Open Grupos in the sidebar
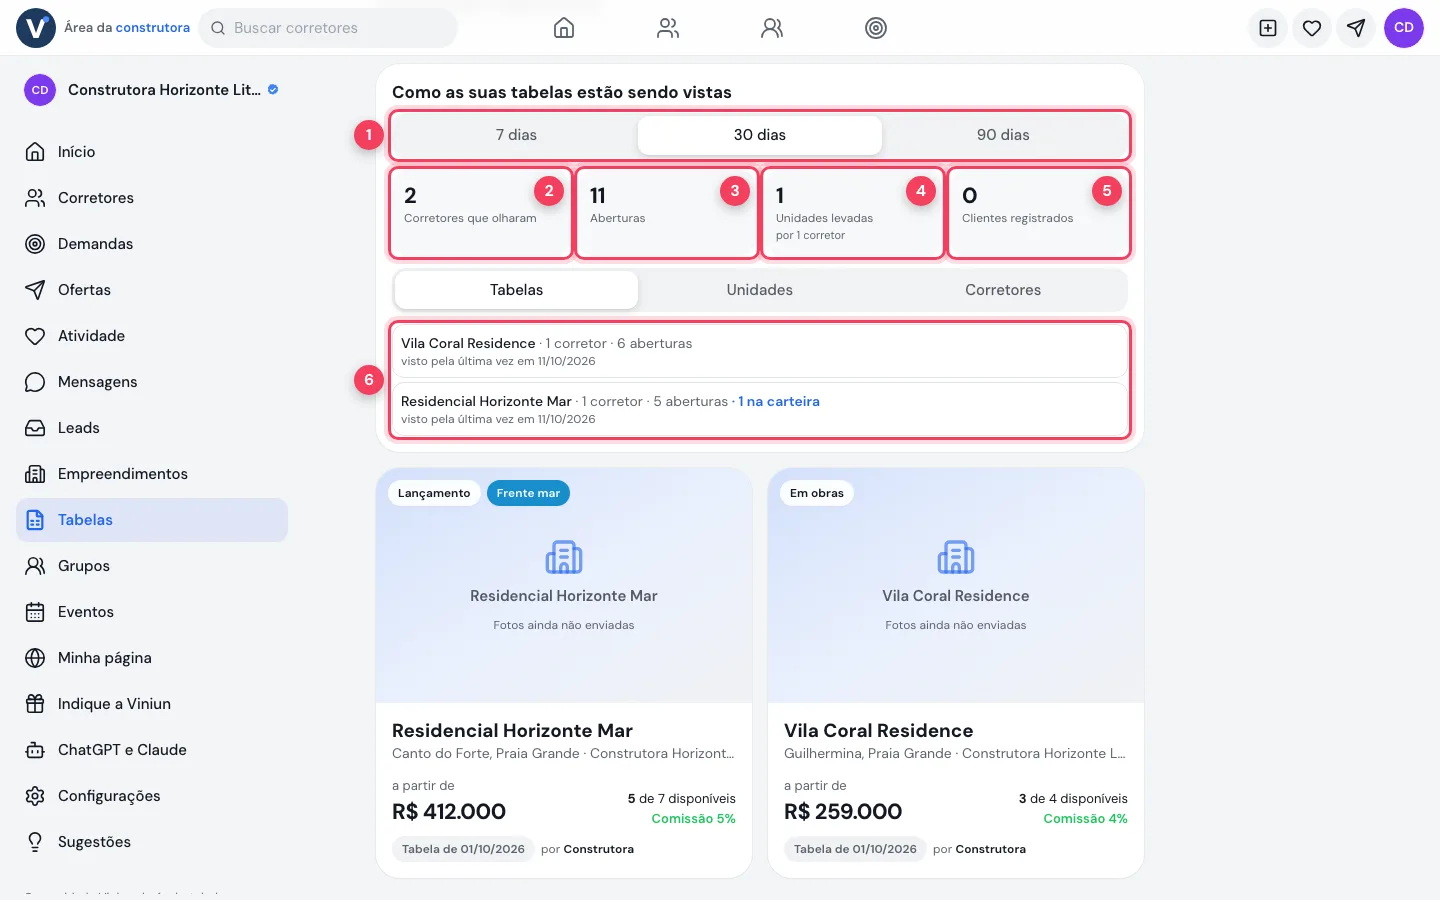 pyautogui.click(x=152, y=566)
